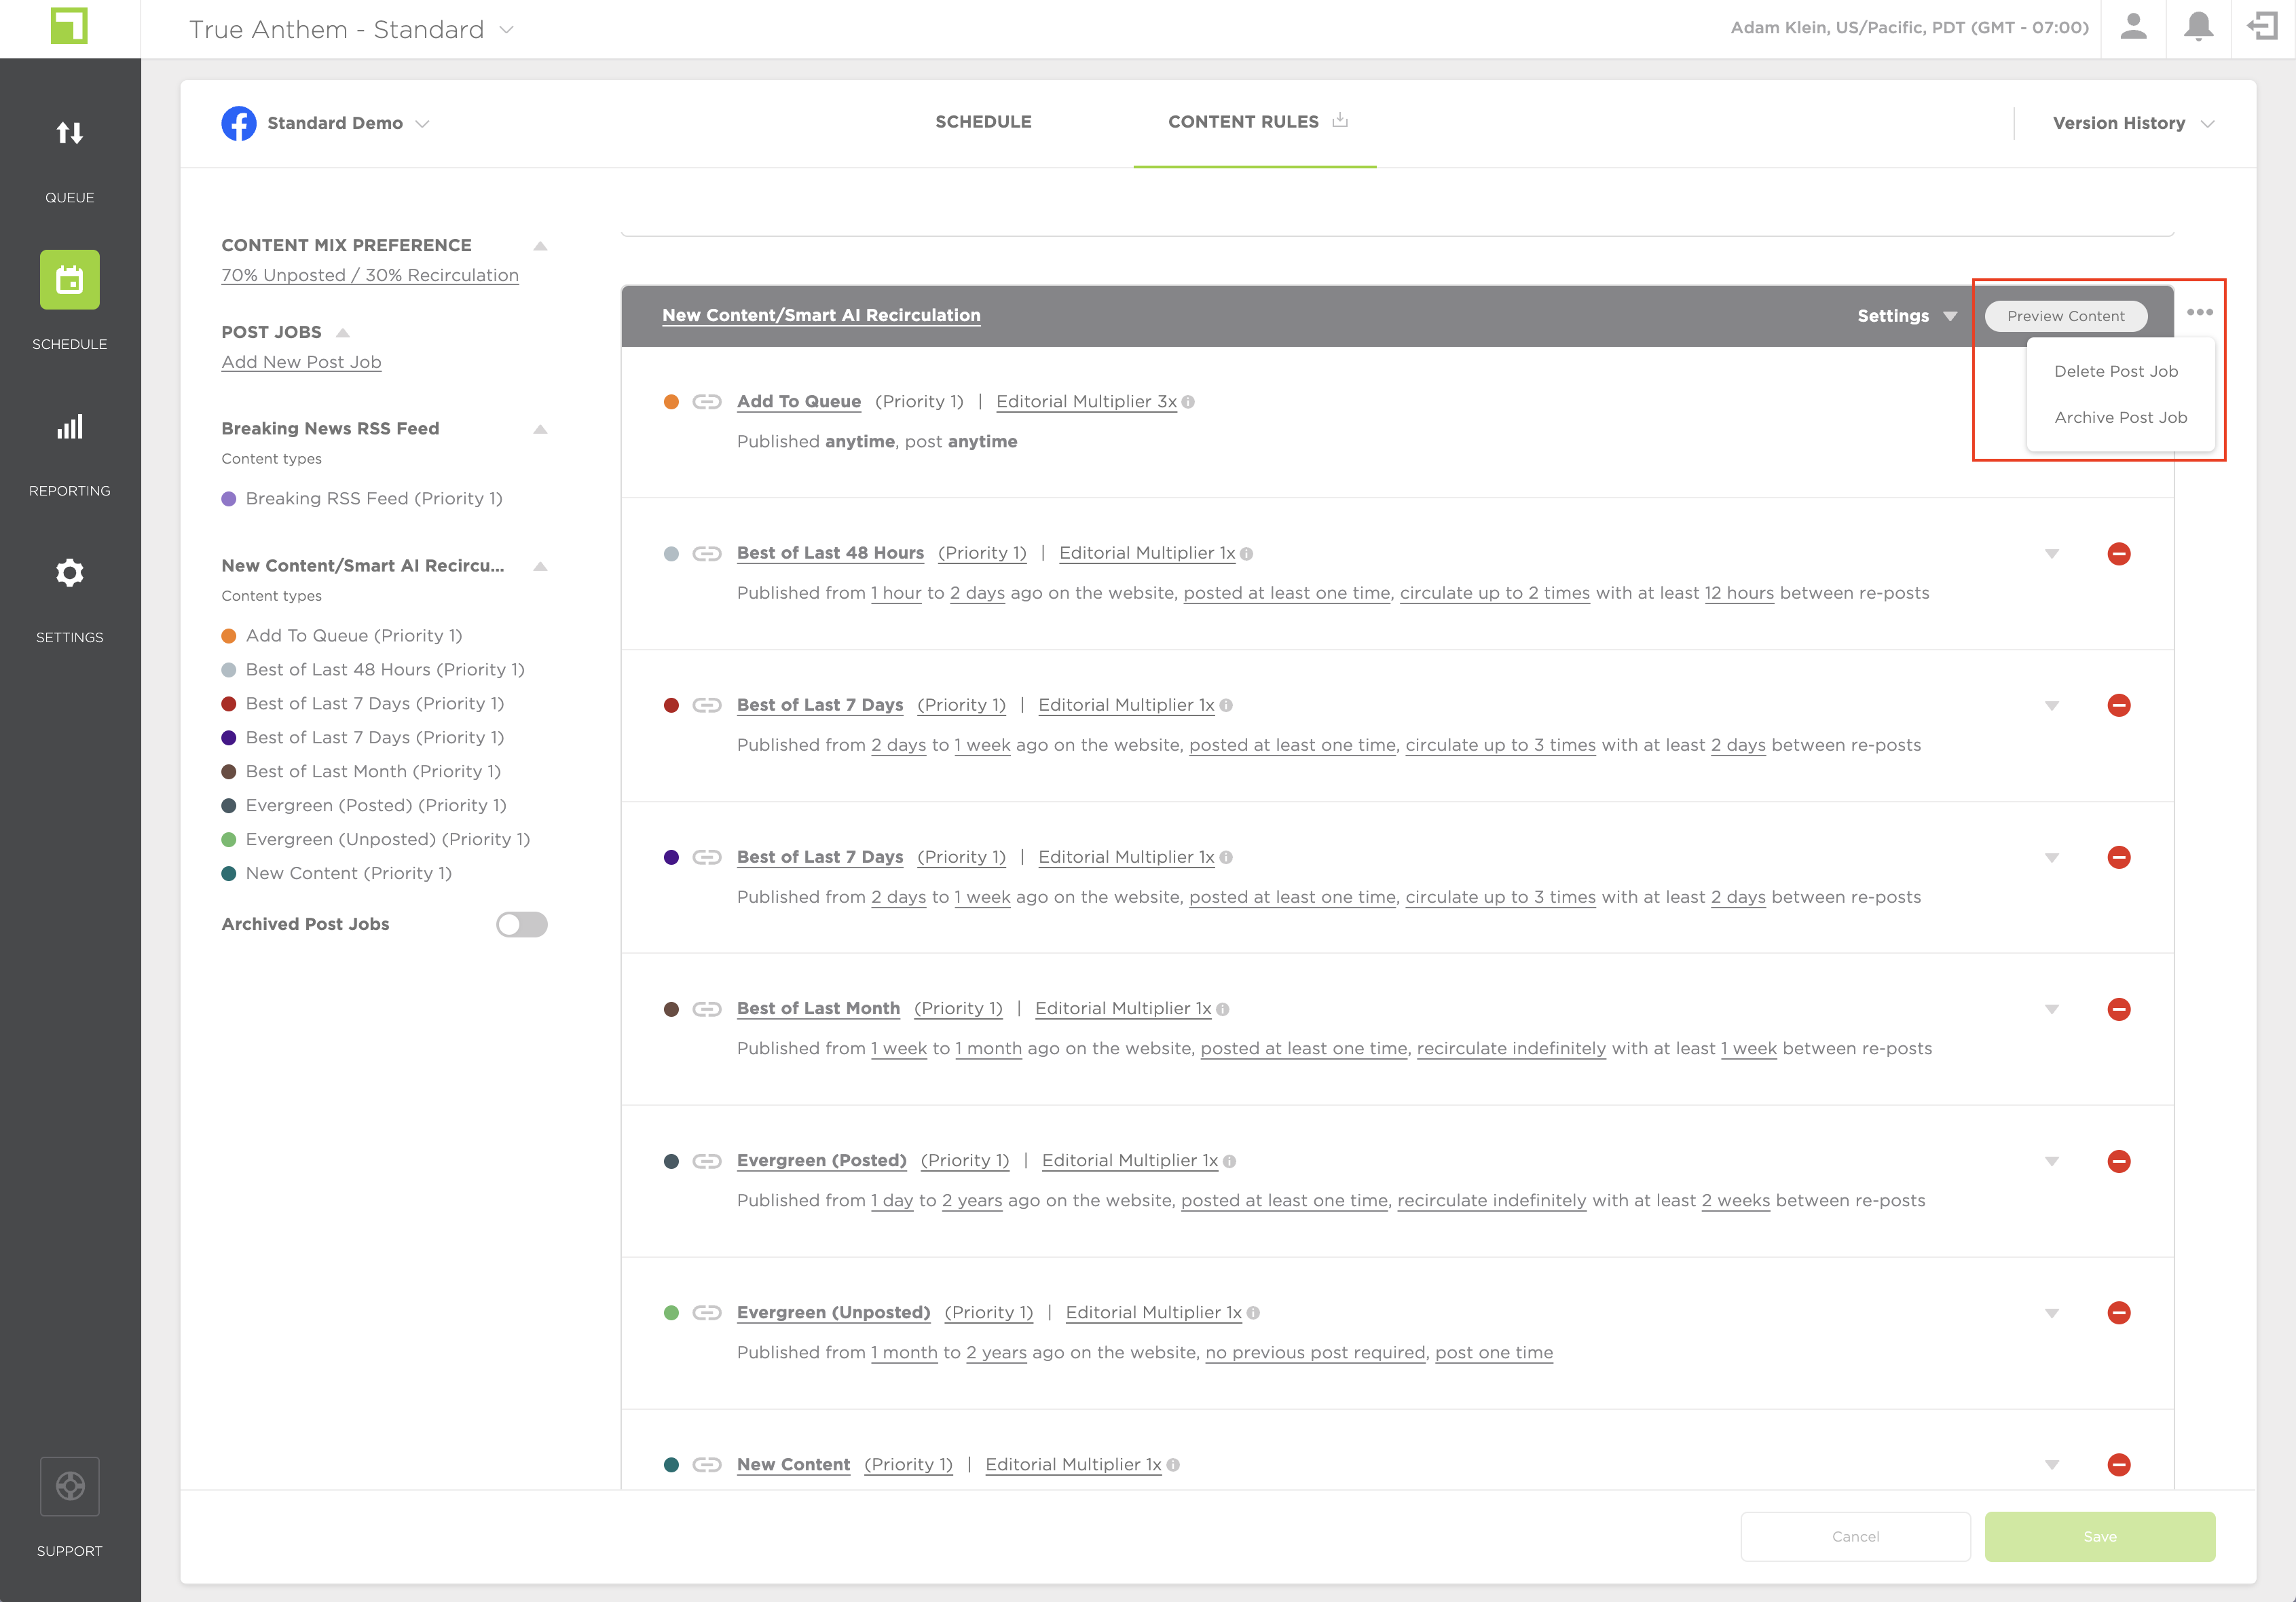Image resolution: width=2296 pixels, height=1602 pixels.
Task: Click brown color dot on Best of Last Month row
Action: pos(671,1010)
